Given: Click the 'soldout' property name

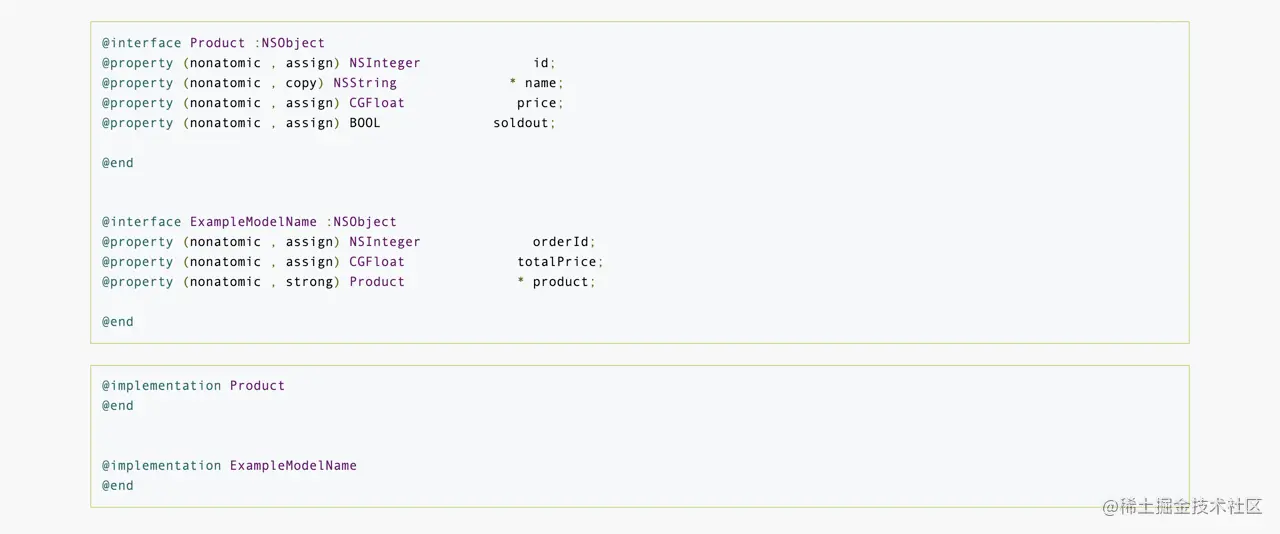Looking at the screenshot, I should click(522, 123).
